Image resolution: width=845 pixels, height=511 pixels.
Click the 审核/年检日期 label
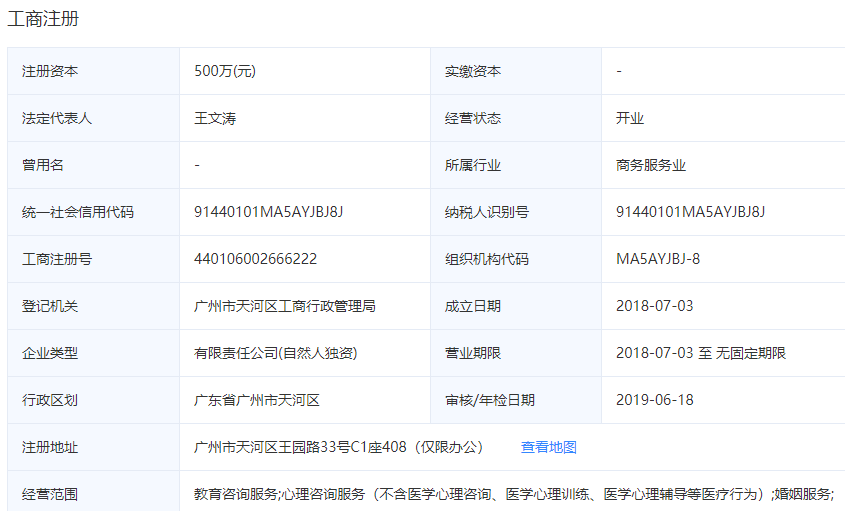coord(490,399)
